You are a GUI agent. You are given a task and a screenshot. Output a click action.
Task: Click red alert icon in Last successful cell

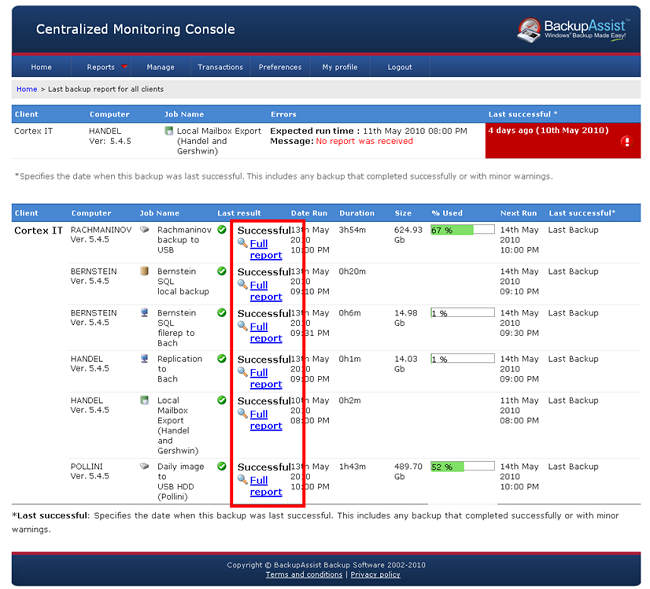coord(626,142)
